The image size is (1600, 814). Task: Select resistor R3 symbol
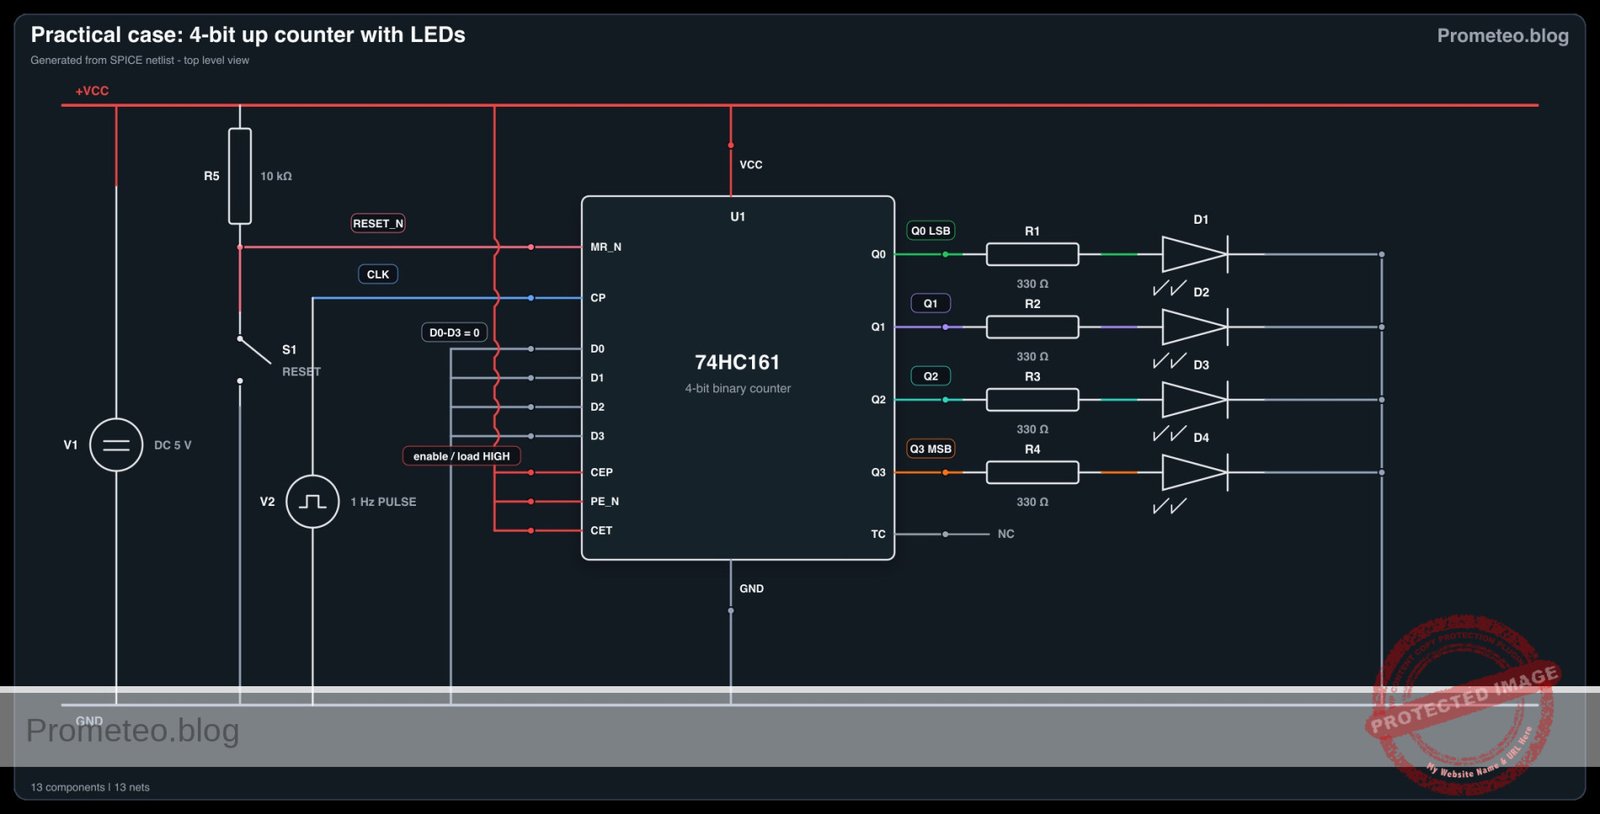(x=1032, y=400)
